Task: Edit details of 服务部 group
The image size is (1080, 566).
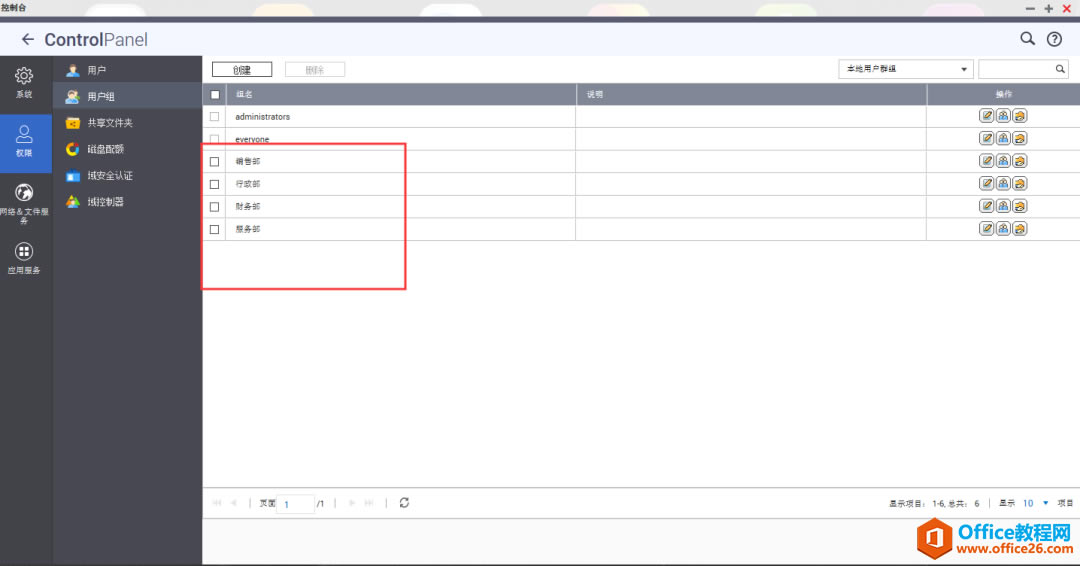Action: coord(986,229)
